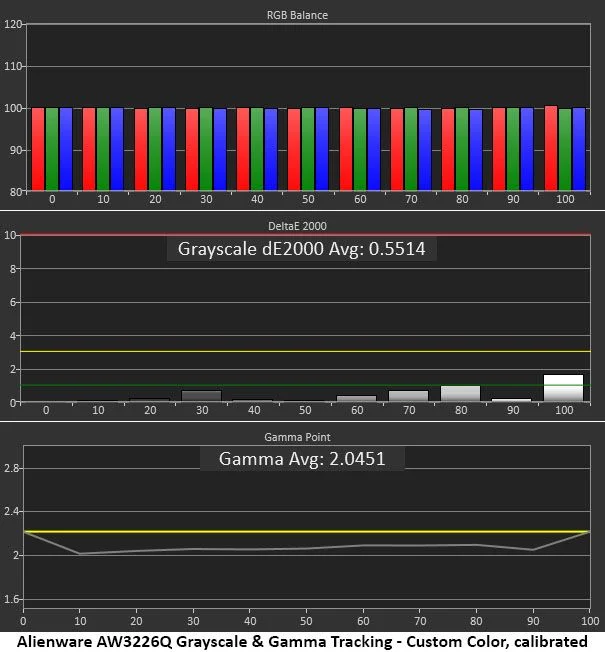Click the blue bar at 70 in RGB Balance
Screen dimensions: 605x652
425,150
